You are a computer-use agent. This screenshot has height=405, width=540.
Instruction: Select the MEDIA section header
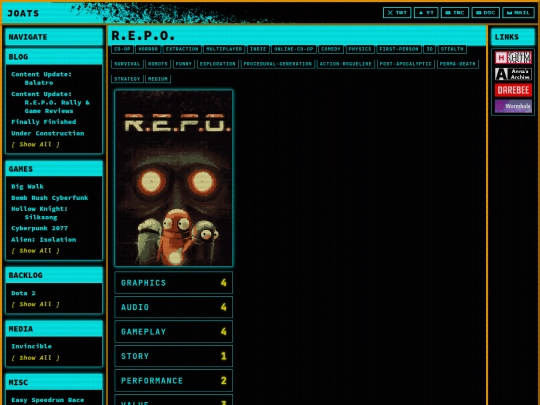coord(54,329)
